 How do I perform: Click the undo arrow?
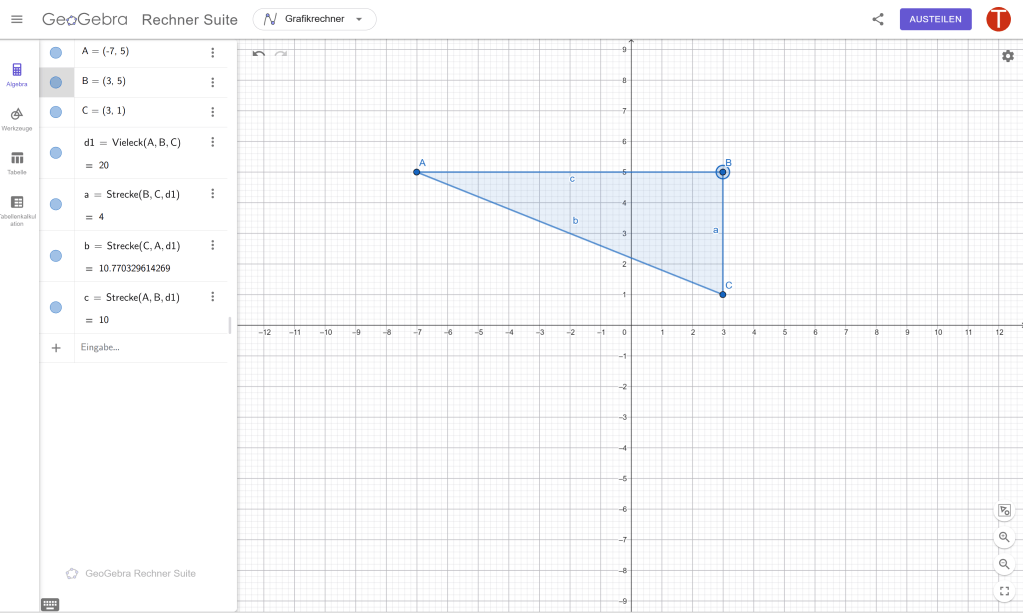259,53
